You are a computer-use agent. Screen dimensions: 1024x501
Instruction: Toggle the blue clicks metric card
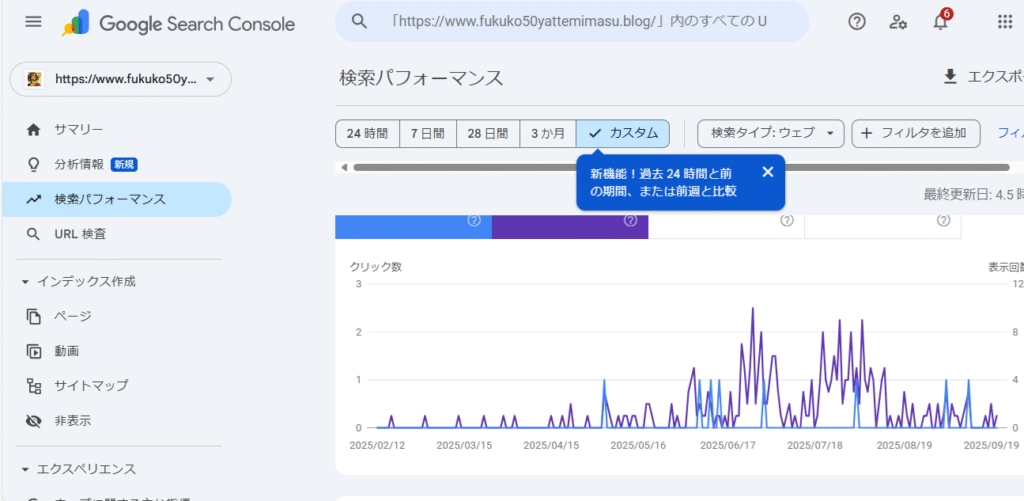(413, 224)
